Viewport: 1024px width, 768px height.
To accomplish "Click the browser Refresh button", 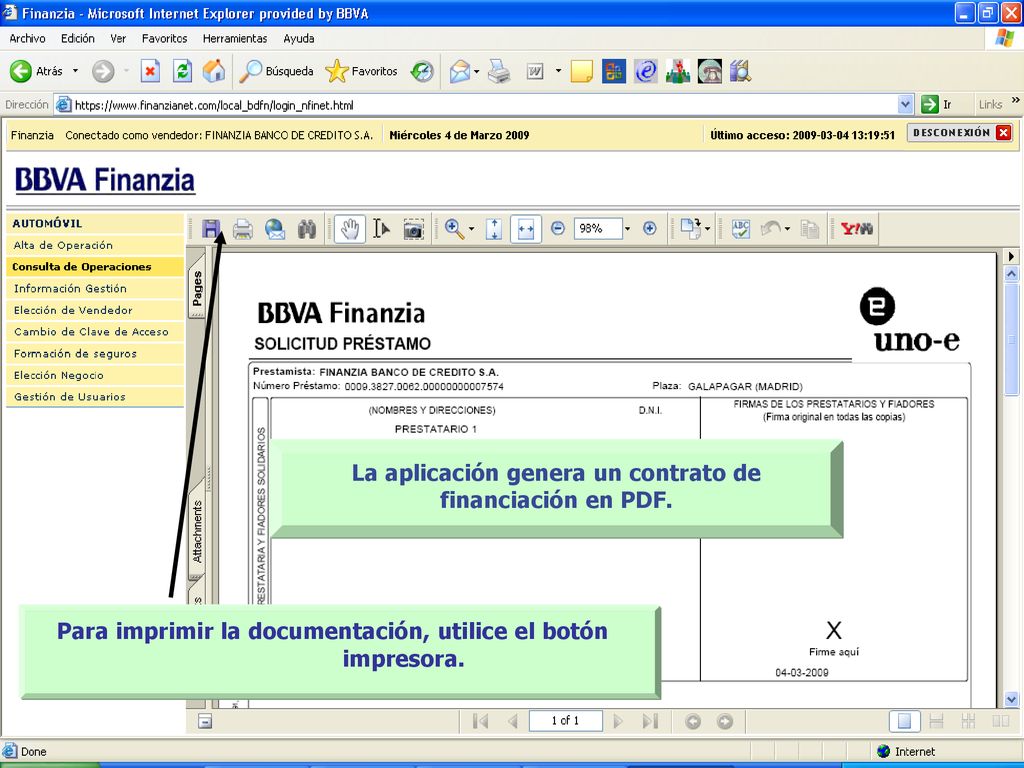I will coord(182,71).
